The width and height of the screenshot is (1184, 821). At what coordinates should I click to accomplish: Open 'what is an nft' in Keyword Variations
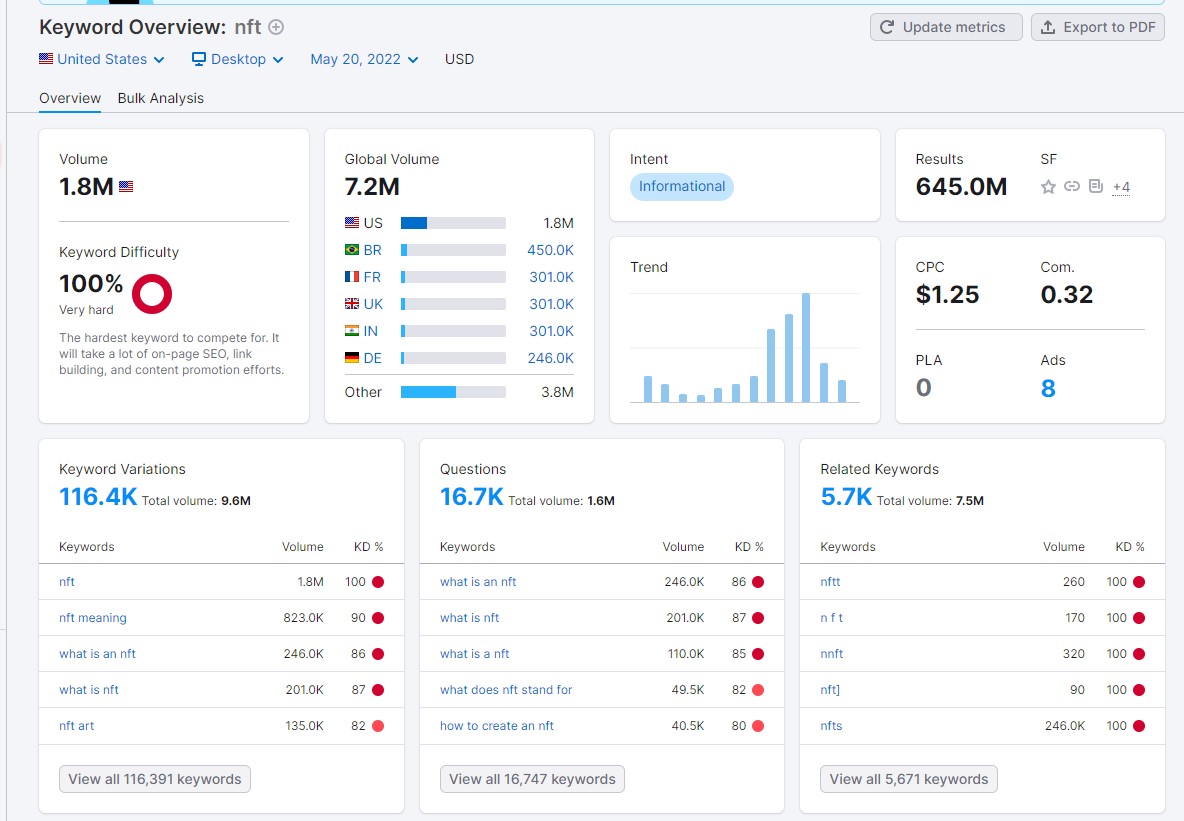click(x=97, y=654)
